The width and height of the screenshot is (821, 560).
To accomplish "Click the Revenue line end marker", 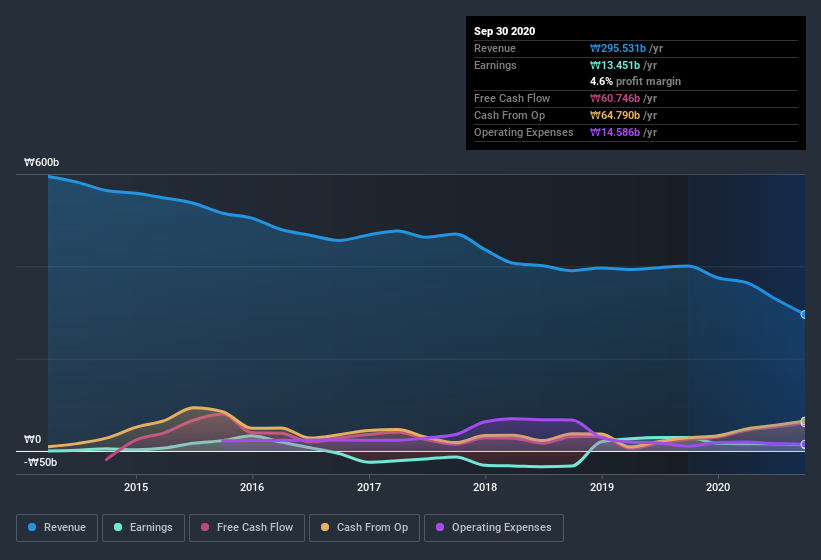I will coord(804,315).
